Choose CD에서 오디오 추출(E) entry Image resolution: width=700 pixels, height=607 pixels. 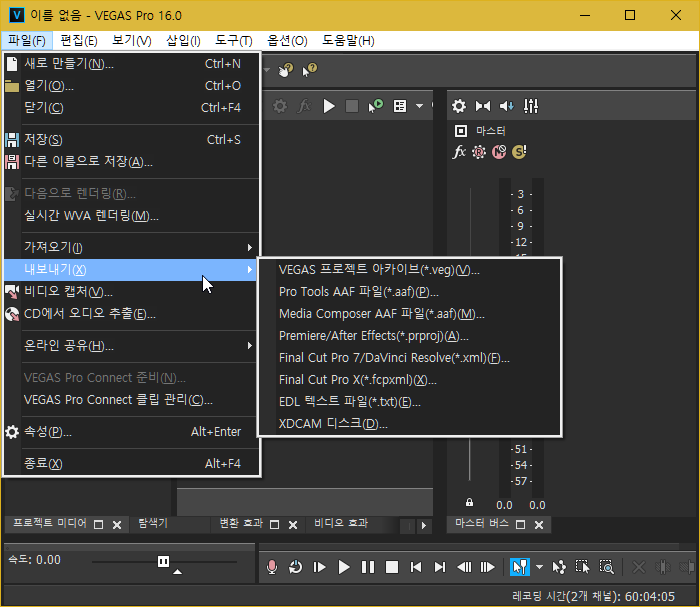tap(132, 313)
